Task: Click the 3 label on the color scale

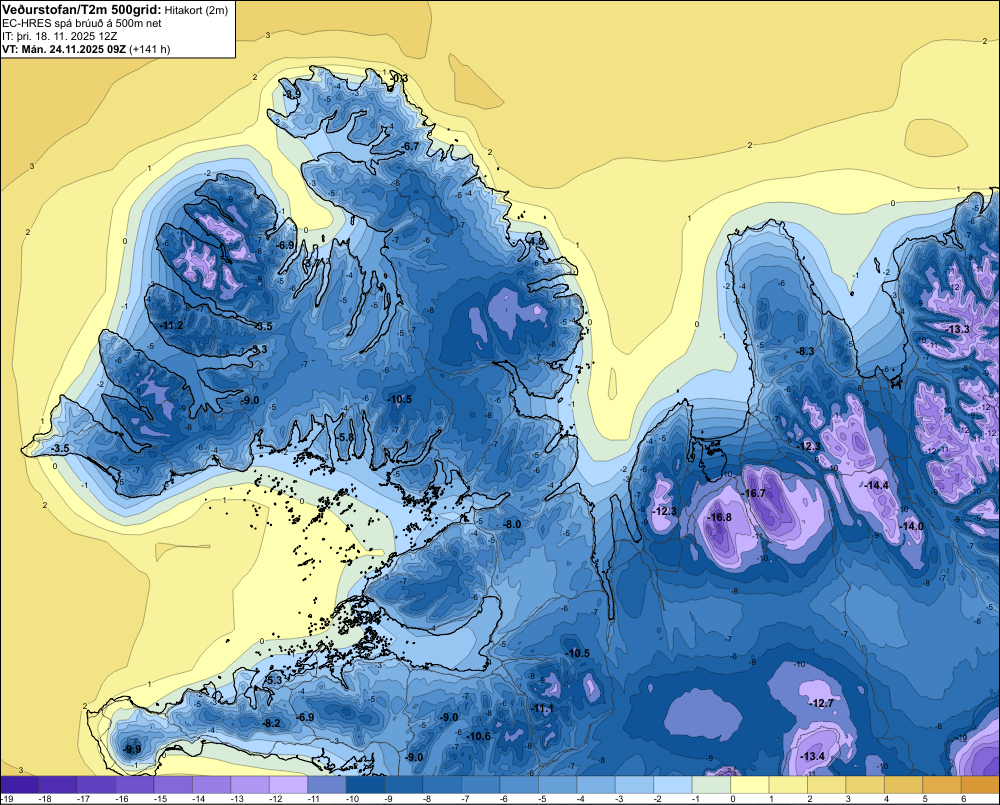Action: pos(848,799)
